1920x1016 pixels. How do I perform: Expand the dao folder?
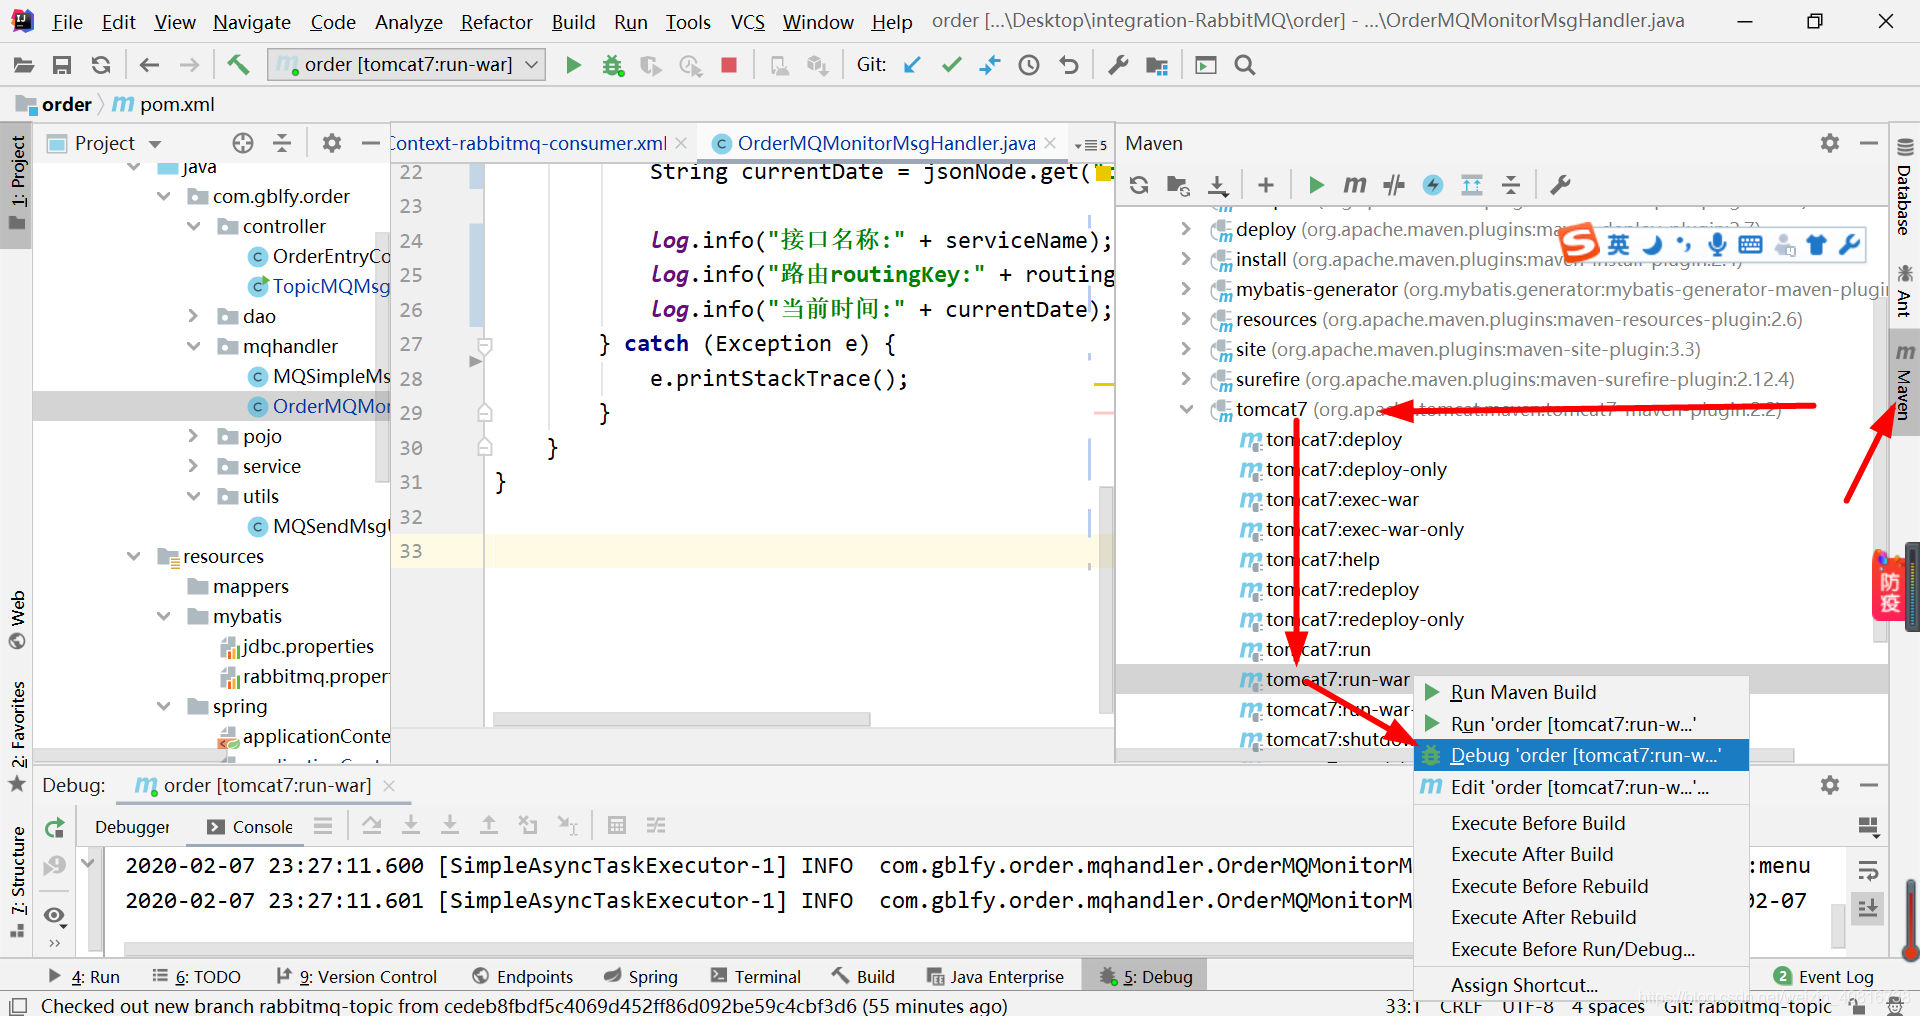193,316
